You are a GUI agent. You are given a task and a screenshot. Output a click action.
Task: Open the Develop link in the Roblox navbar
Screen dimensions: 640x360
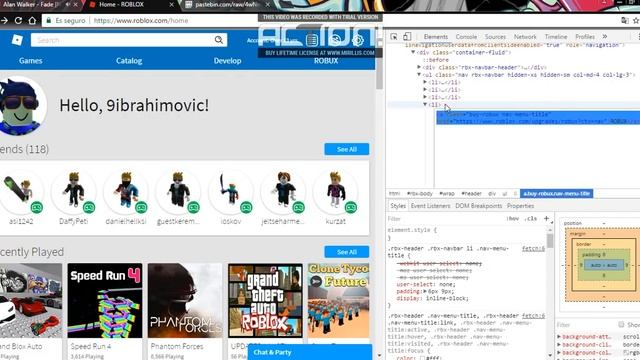click(x=227, y=60)
